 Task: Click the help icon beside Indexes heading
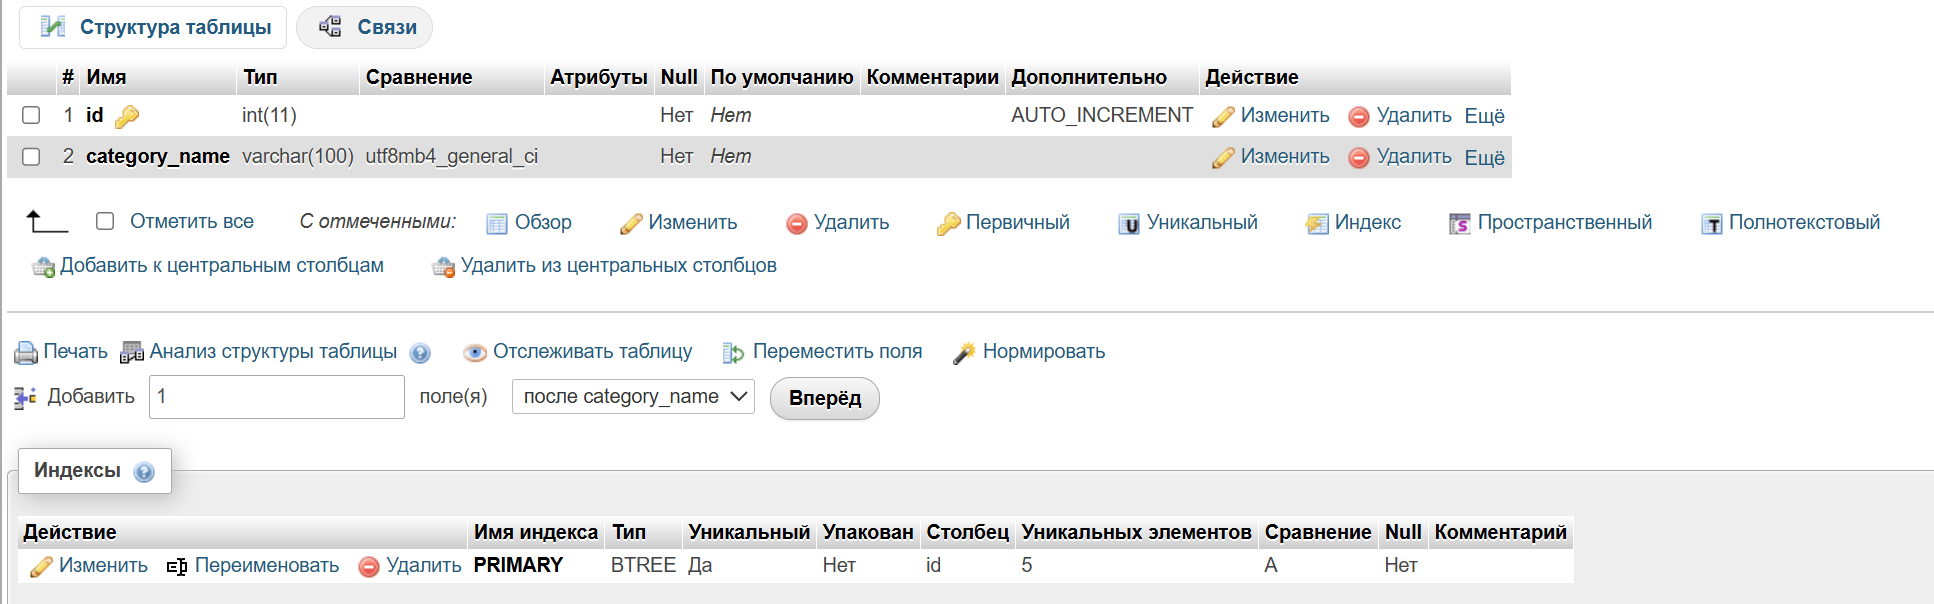(144, 472)
